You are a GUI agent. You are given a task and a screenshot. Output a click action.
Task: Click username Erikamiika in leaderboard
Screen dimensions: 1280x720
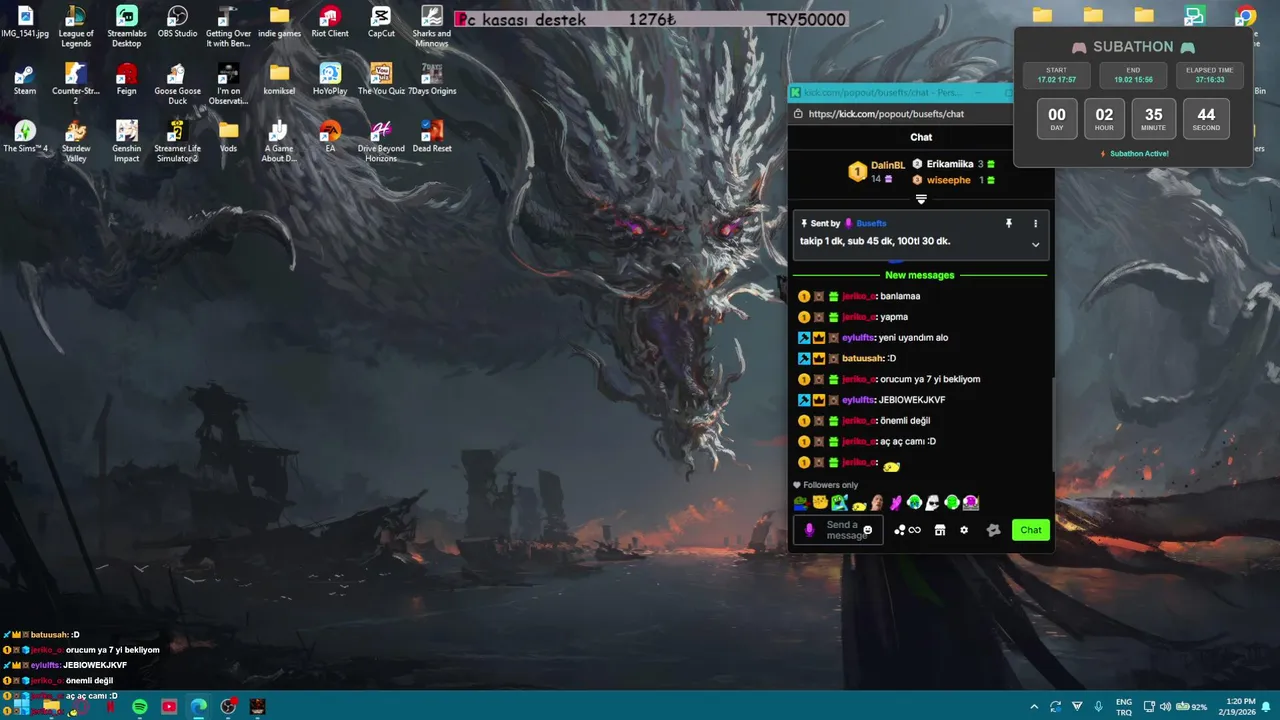(950, 164)
